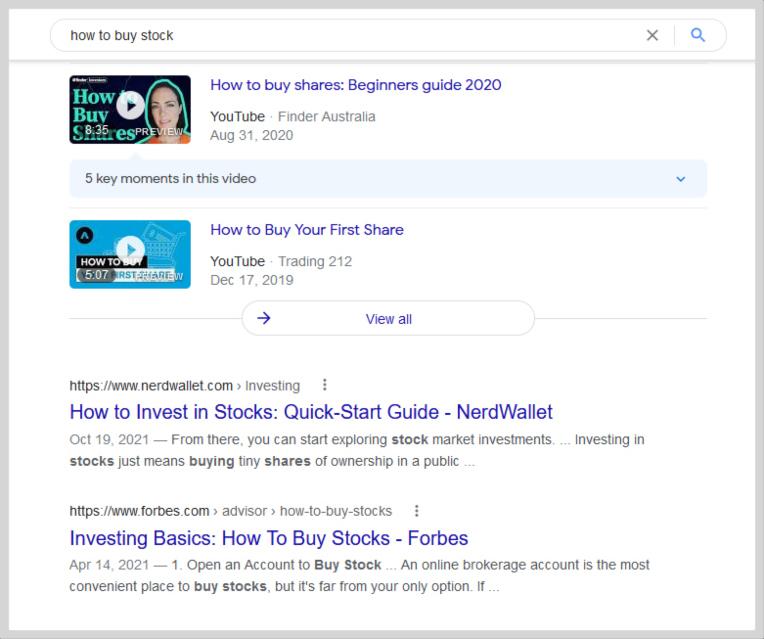Play the 'How to Buy Your First Share' thumbnail

pyautogui.click(x=130, y=254)
